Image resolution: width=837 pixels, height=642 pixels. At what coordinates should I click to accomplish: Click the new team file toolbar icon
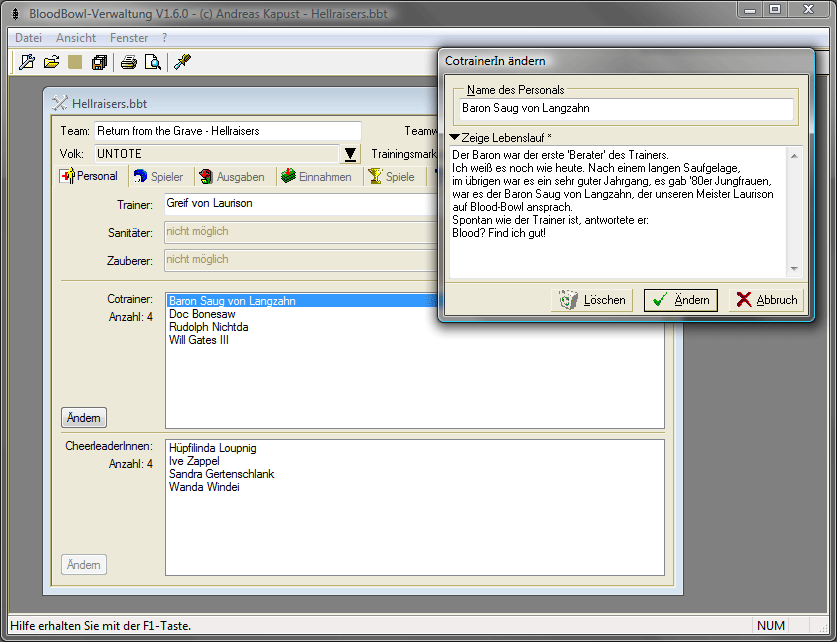pos(28,62)
